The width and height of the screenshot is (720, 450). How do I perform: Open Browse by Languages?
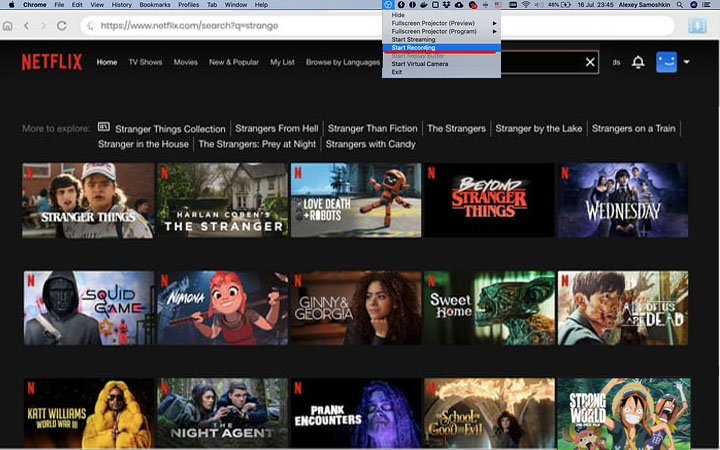coord(343,62)
